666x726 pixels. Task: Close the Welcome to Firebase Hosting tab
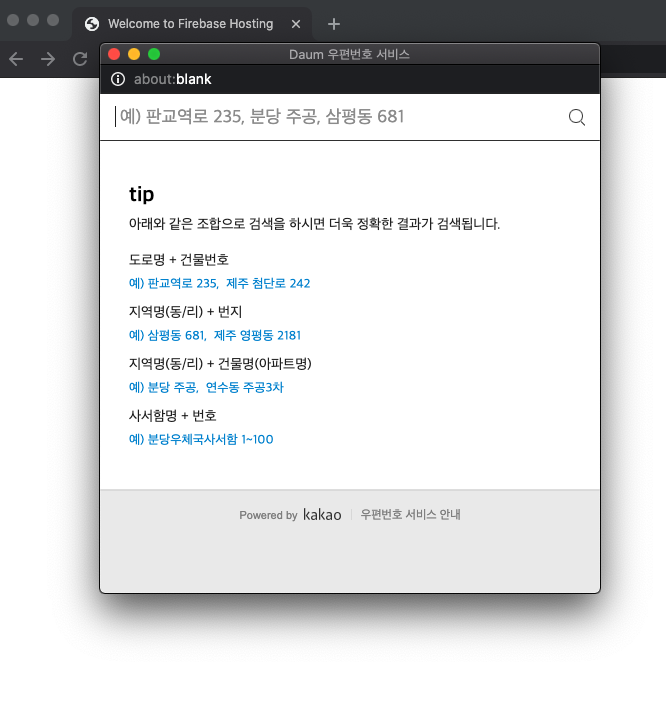295,24
